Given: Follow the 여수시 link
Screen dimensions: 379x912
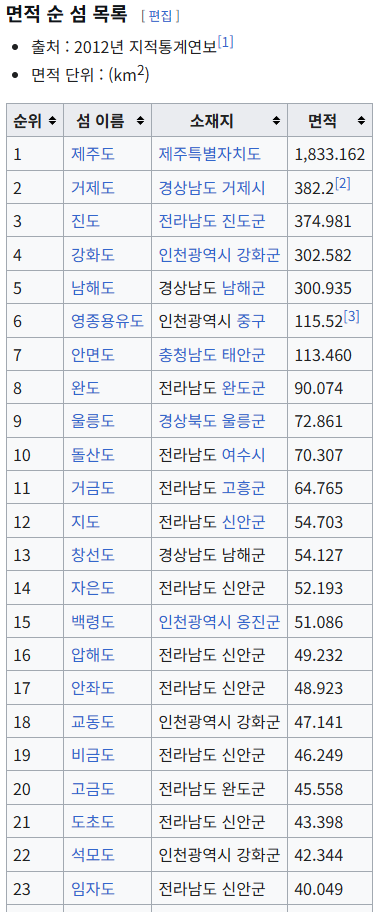Looking at the screenshot, I should 244,455.
